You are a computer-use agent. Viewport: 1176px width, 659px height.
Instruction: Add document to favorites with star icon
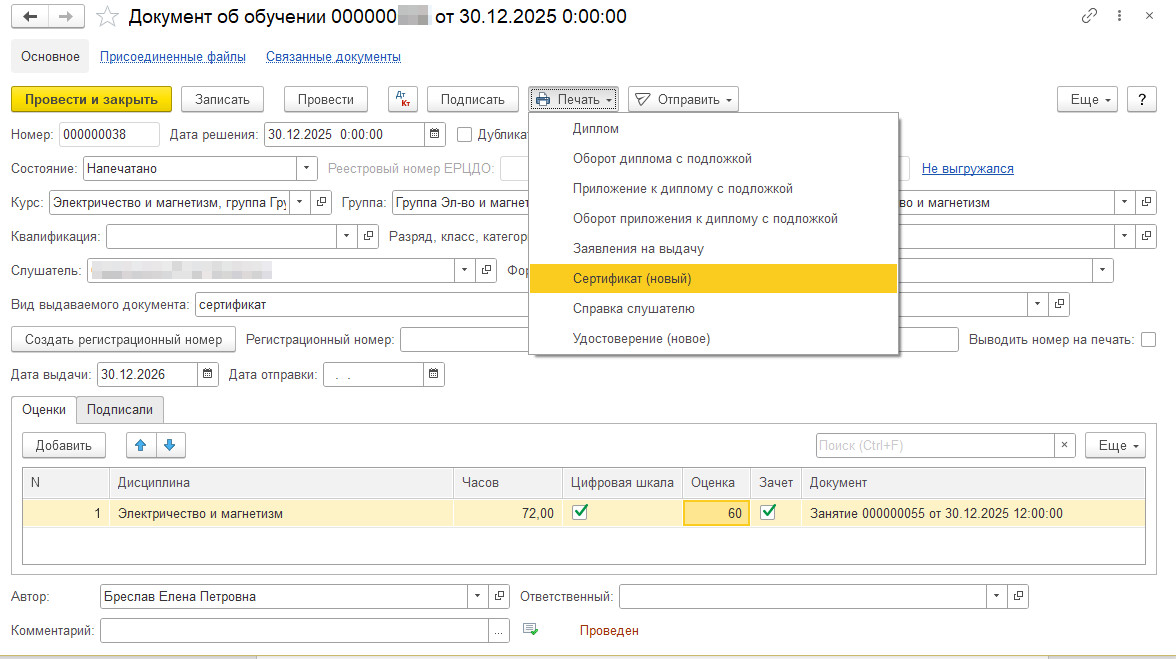(107, 16)
